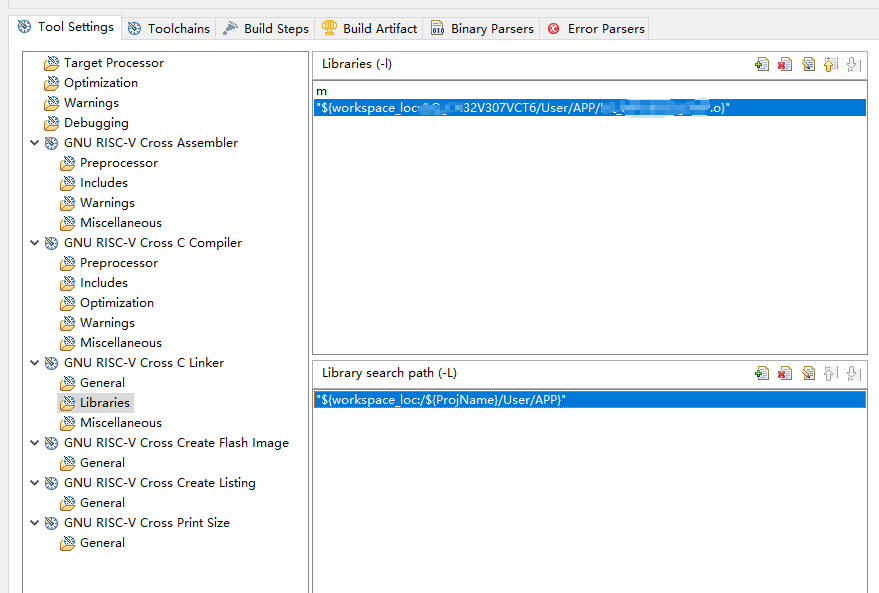Select Includes under GNU RISC-V Cross C Compiler

tap(104, 283)
